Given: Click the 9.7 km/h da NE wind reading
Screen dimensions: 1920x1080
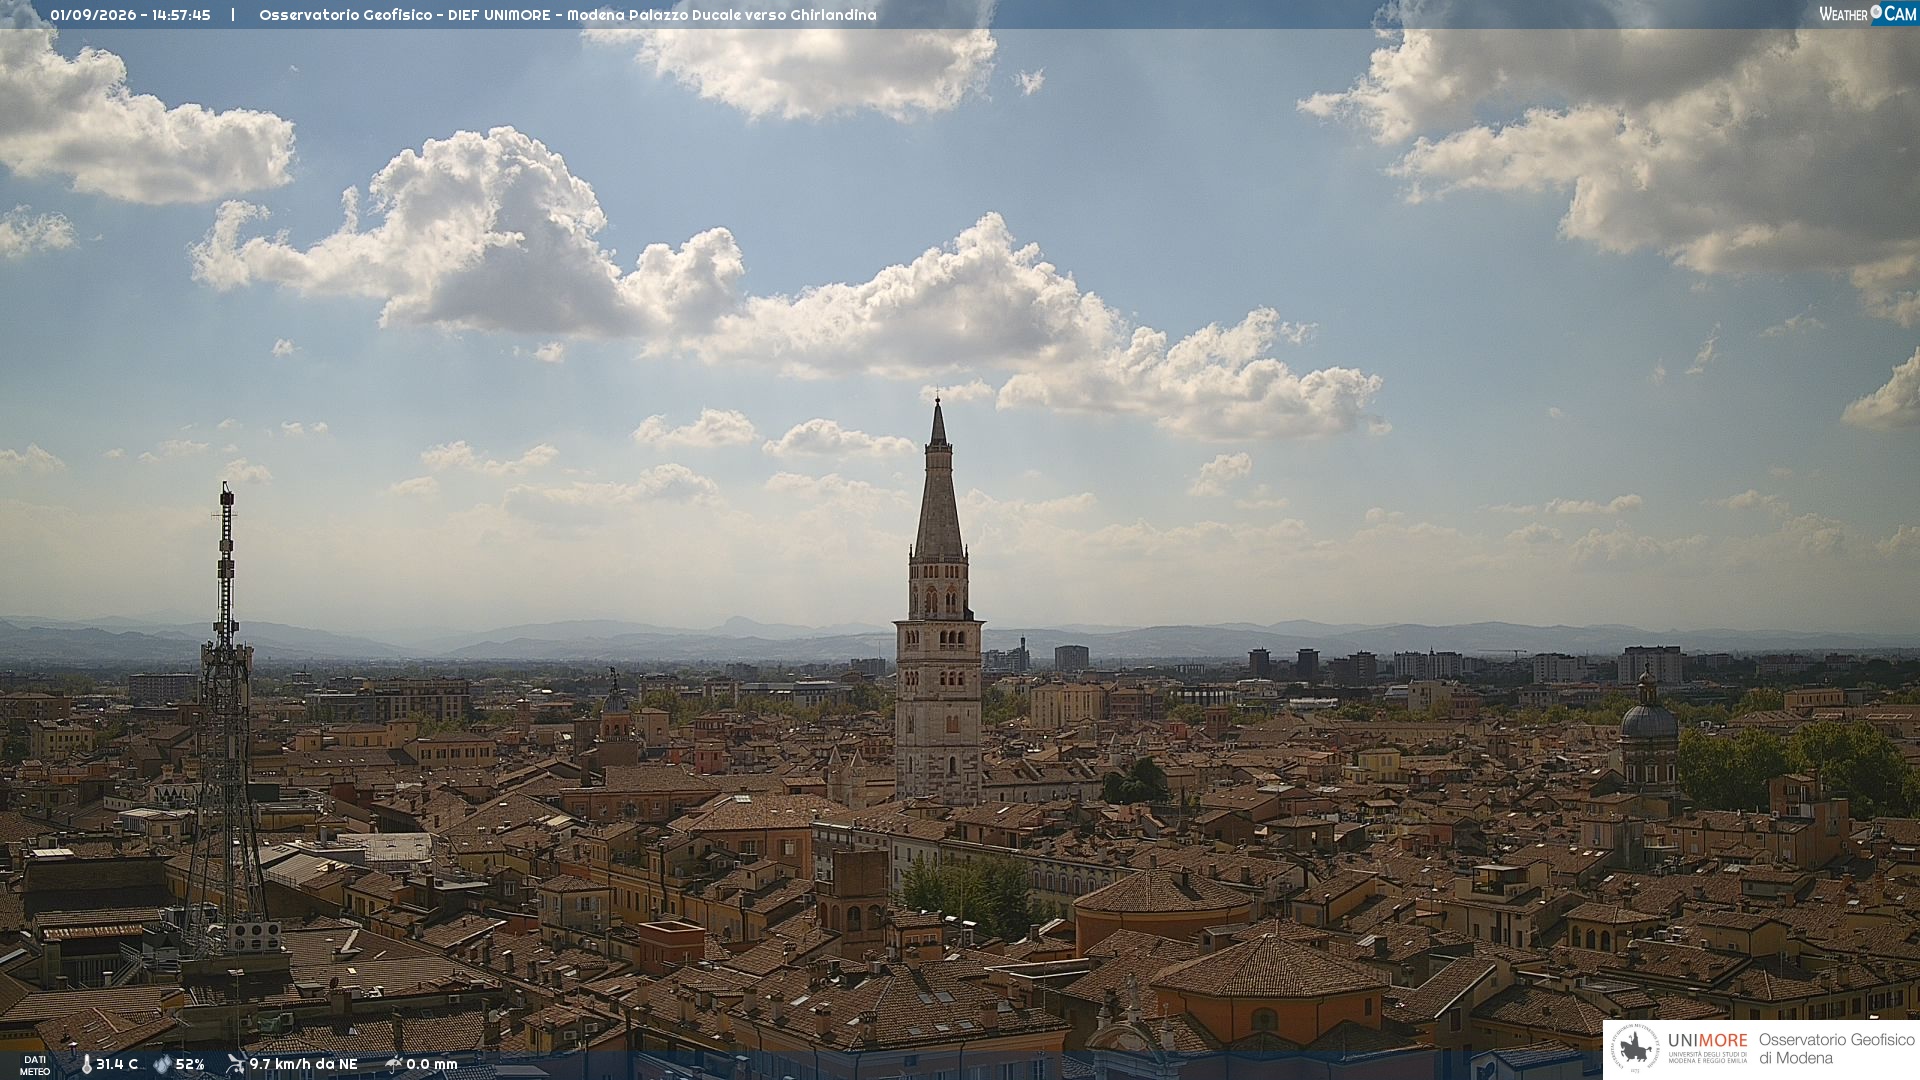Looking at the screenshot, I should [303, 1064].
